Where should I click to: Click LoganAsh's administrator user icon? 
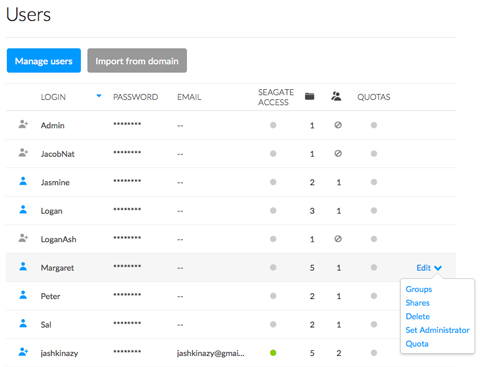(x=23, y=238)
